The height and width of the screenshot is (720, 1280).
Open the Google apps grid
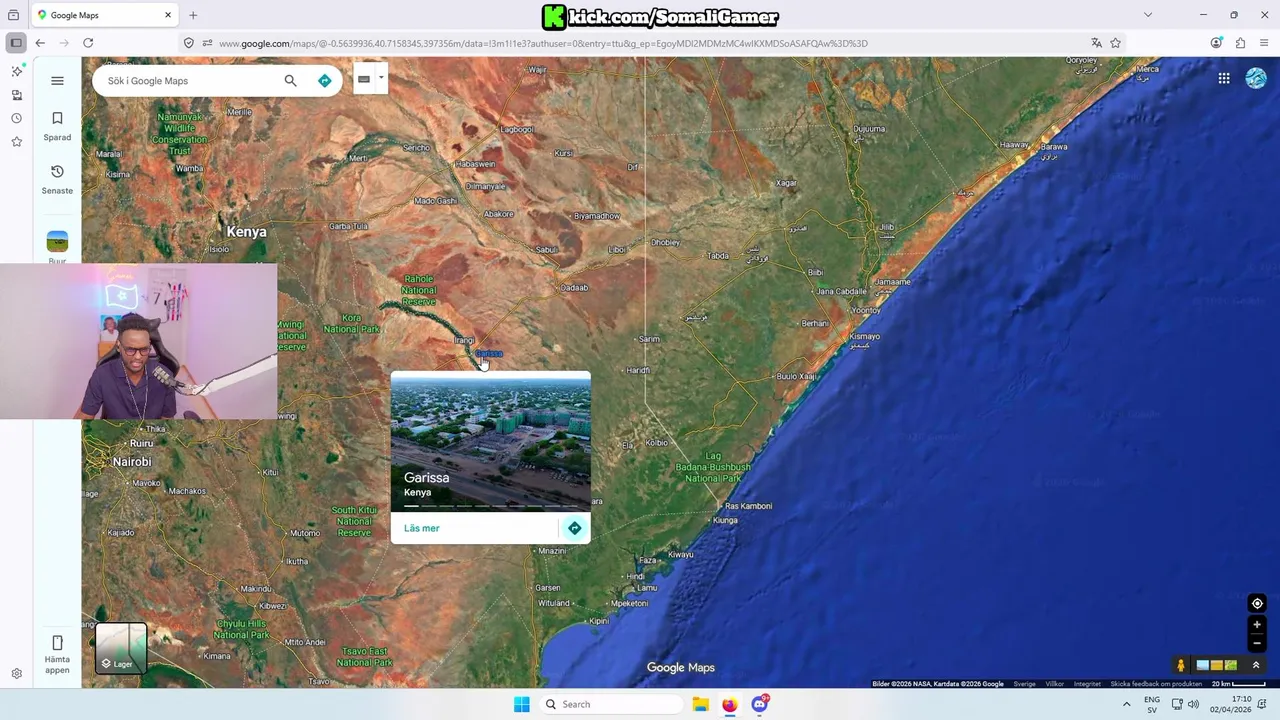pyautogui.click(x=1224, y=78)
